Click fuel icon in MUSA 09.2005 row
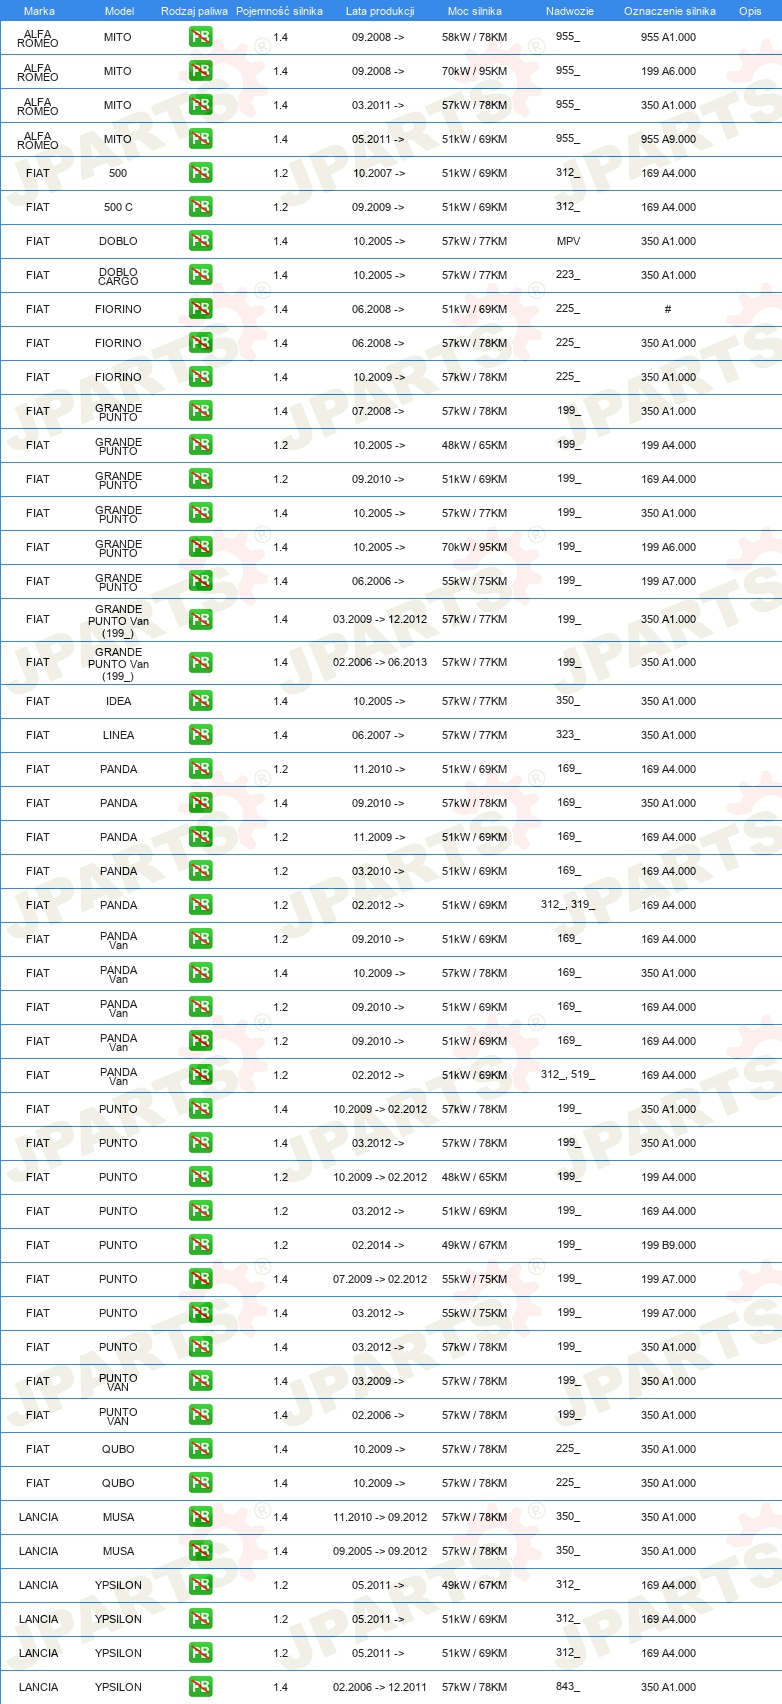 click(x=200, y=1551)
